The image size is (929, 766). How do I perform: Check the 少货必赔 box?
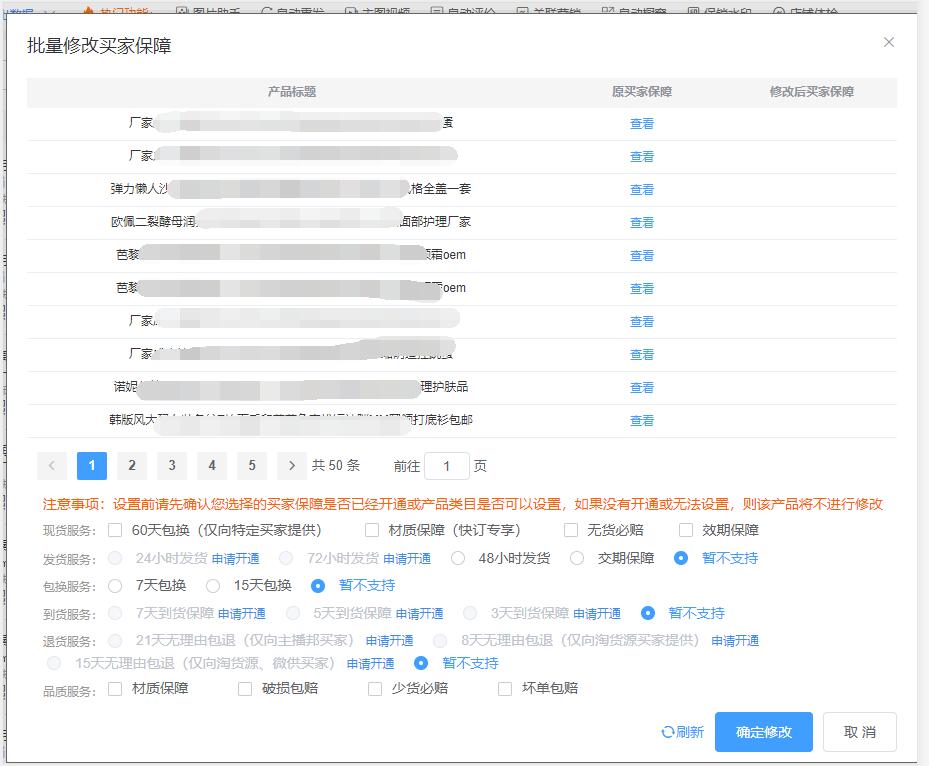375,688
